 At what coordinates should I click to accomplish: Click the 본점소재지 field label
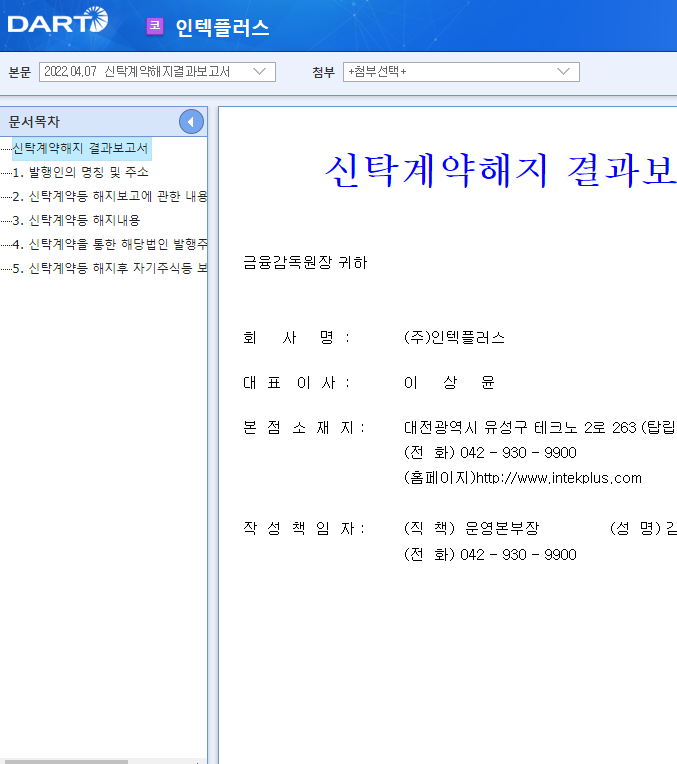(304, 427)
